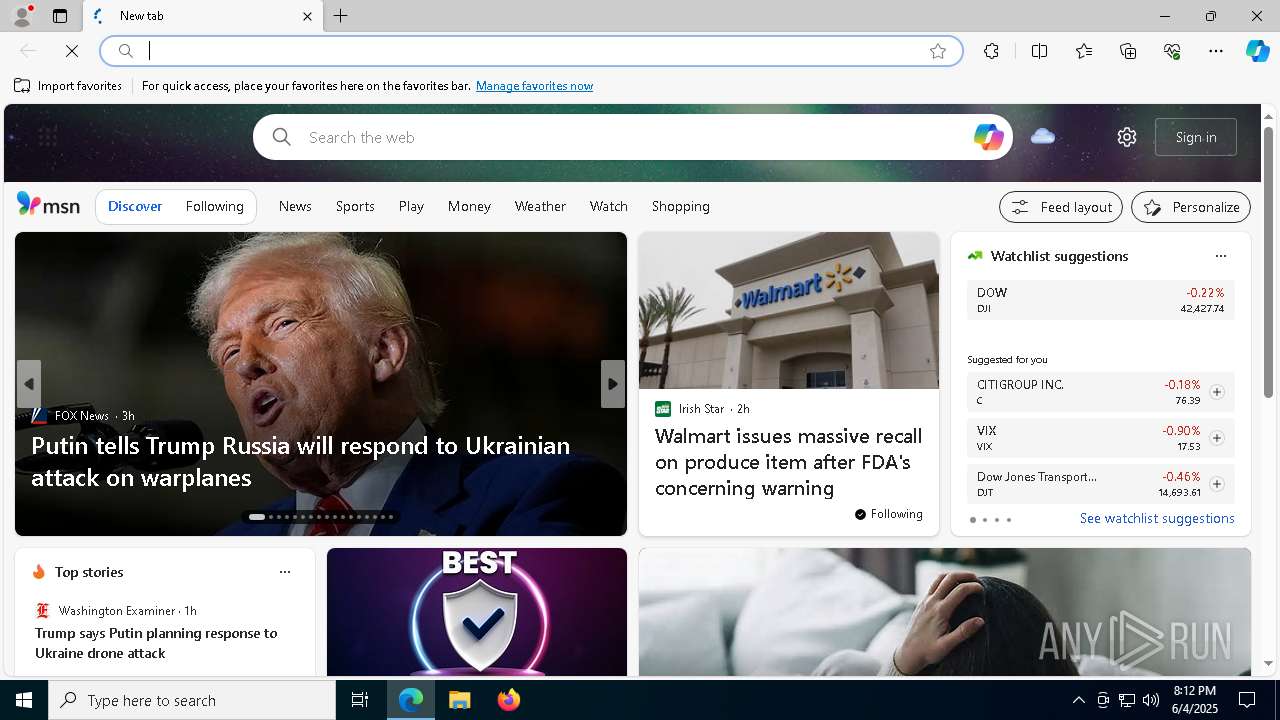1280x720 pixels.
Task: Go to next carousel story
Action: click(613, 384)
